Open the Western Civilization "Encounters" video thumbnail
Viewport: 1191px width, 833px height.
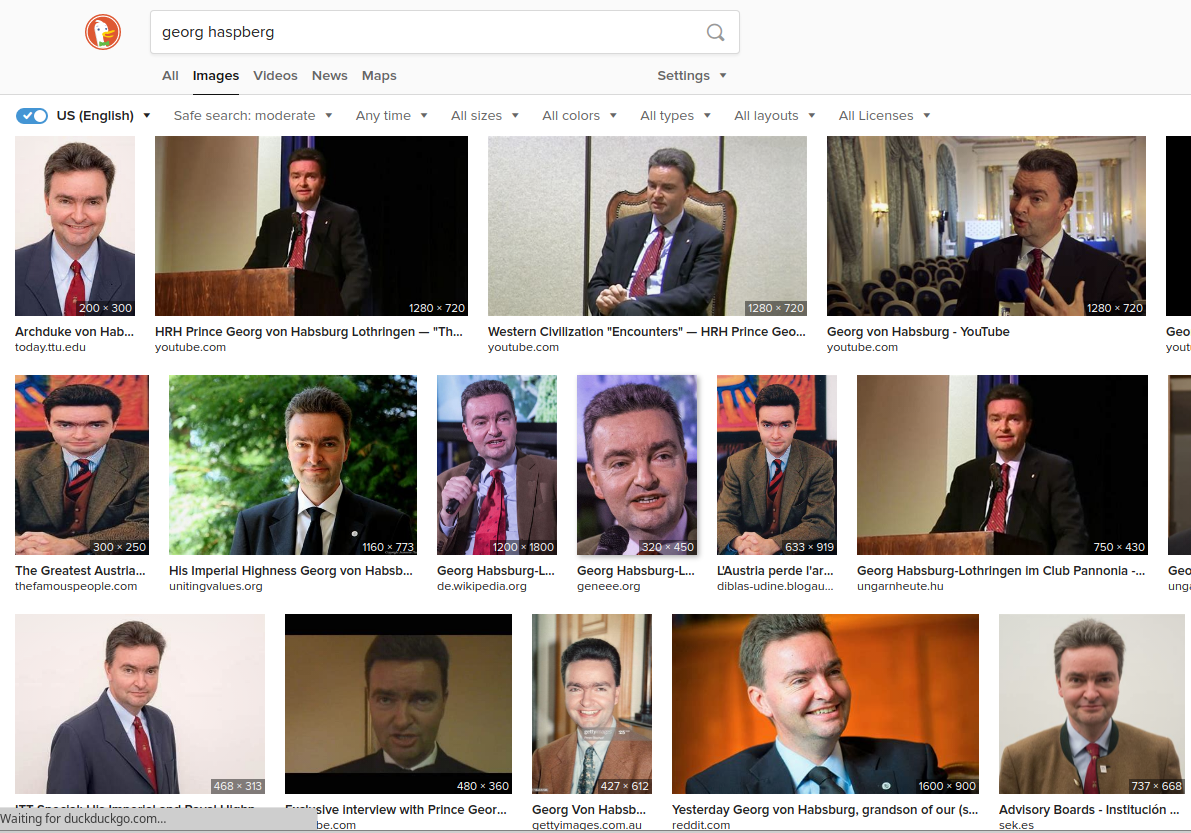coord(647,226)
